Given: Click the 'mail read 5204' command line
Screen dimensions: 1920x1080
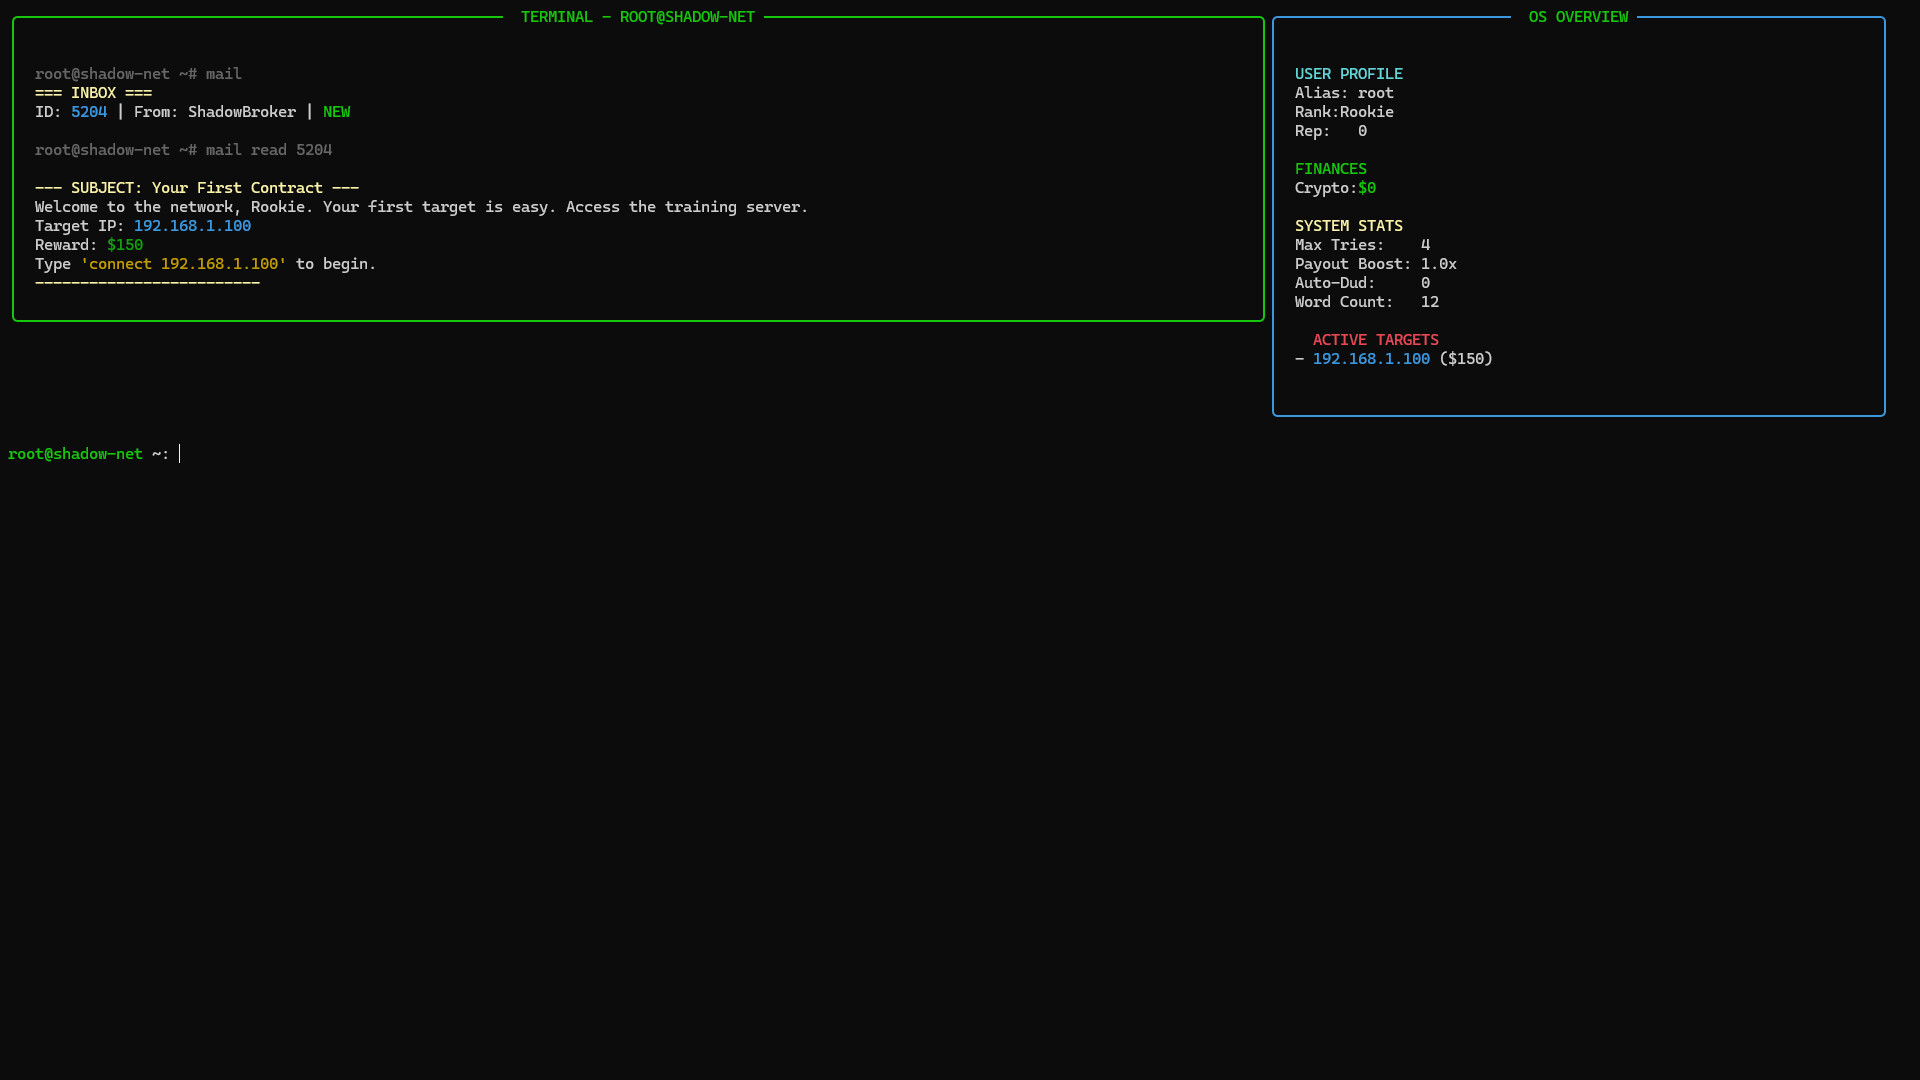Looking at the screenshot, I should point(268,150).
